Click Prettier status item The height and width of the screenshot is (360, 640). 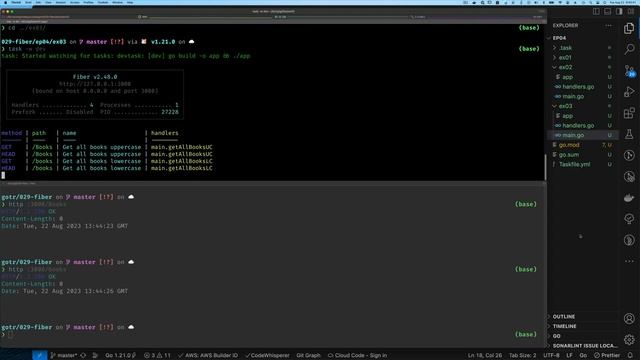click(607, 356)
